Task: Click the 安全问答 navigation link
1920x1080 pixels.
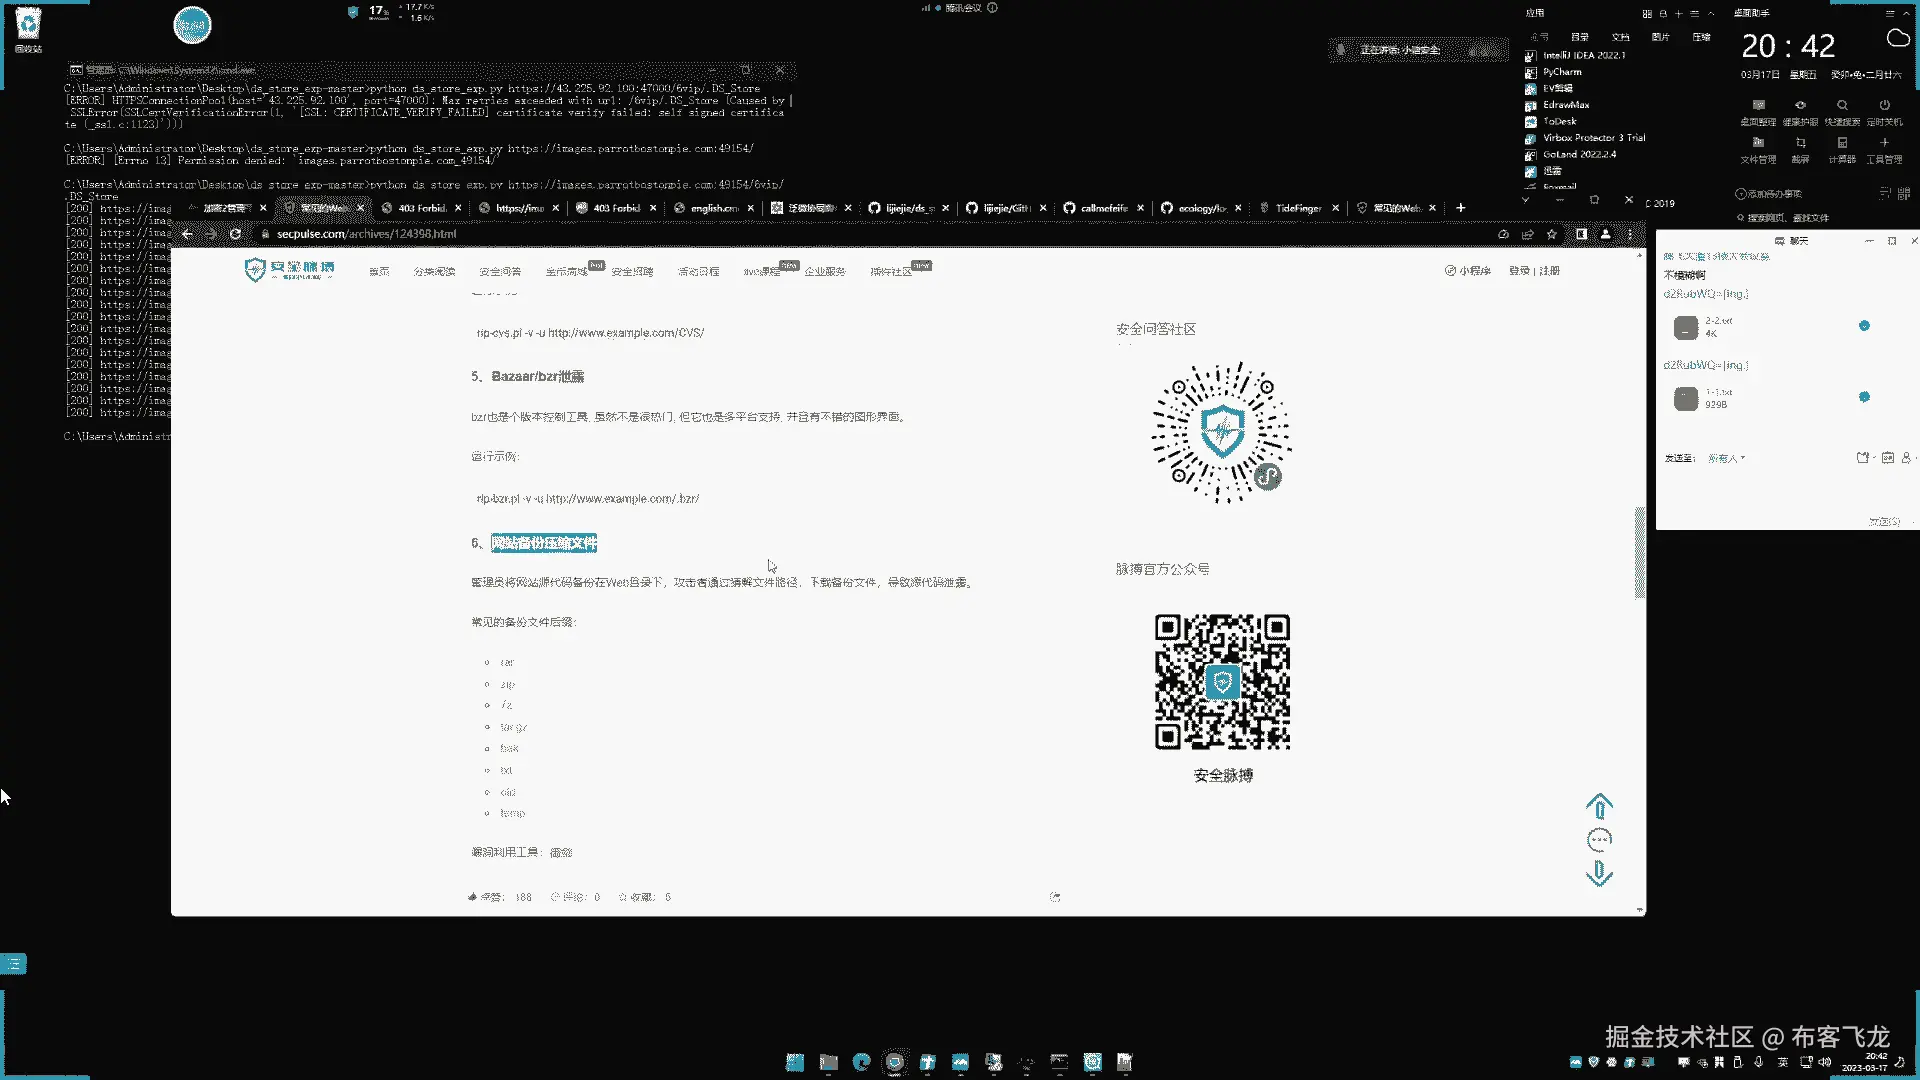Action: 500,272
